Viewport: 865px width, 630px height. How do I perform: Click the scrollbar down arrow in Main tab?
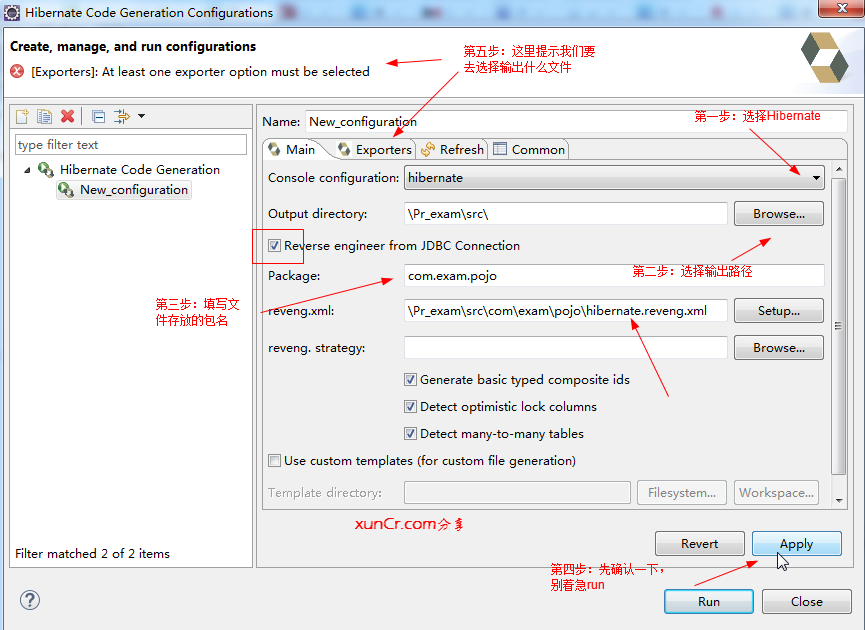839,500
